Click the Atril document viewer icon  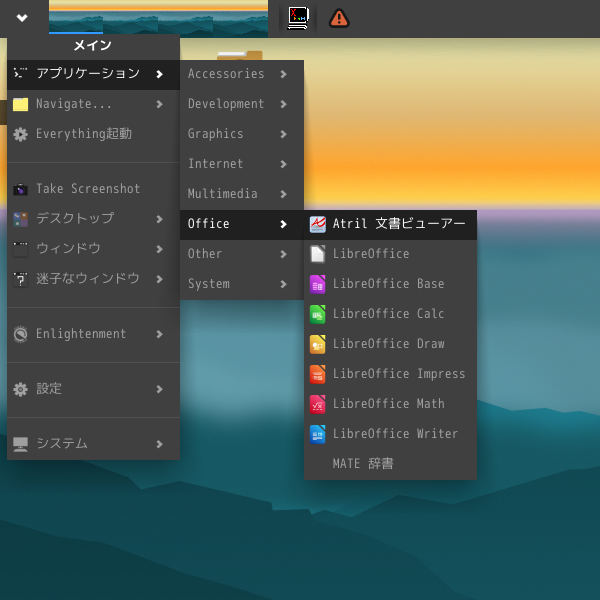(x=318, y=224)
